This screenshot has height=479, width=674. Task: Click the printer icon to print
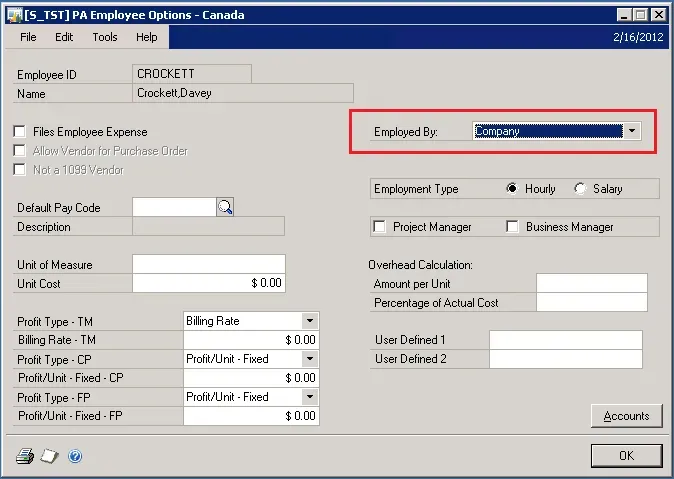tap(25, 456)
